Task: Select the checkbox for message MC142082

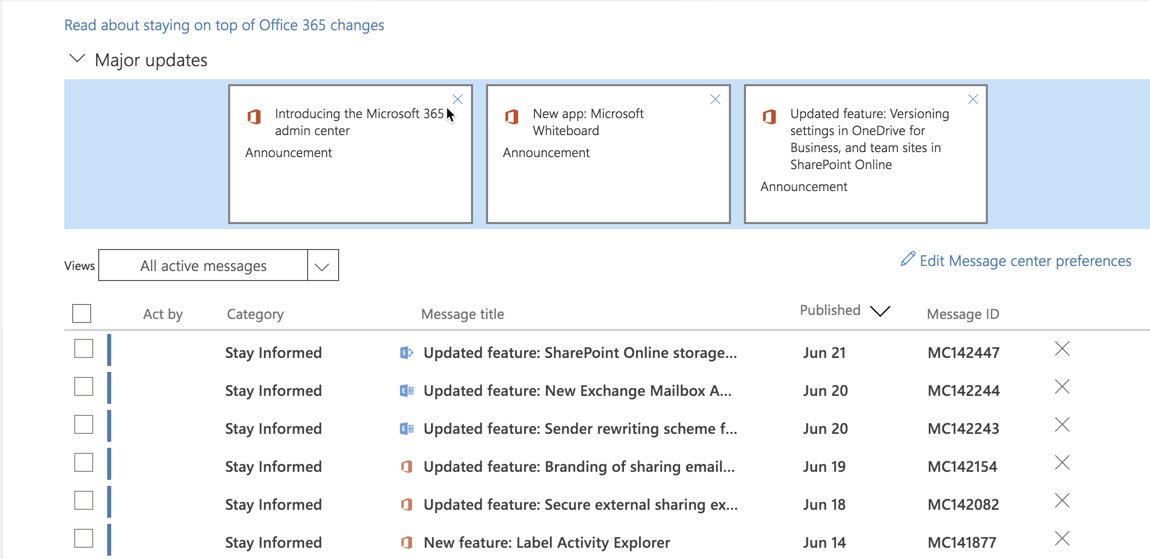Action: [x=84, y=500]
